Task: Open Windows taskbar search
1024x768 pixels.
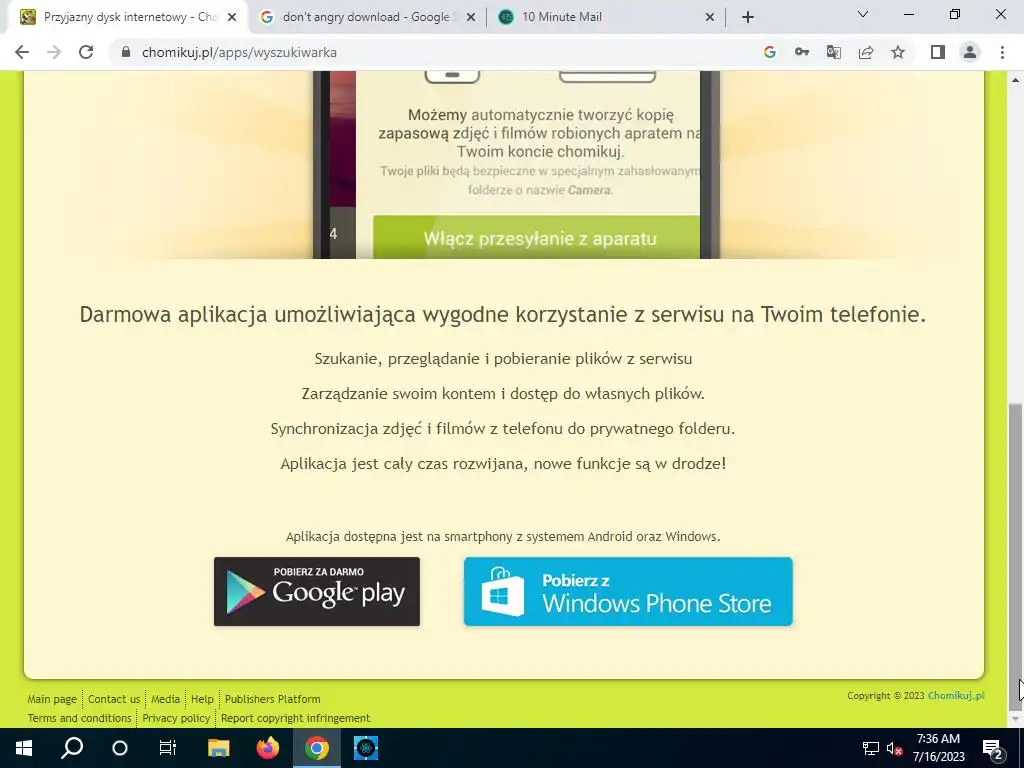Action: [72, 748]
